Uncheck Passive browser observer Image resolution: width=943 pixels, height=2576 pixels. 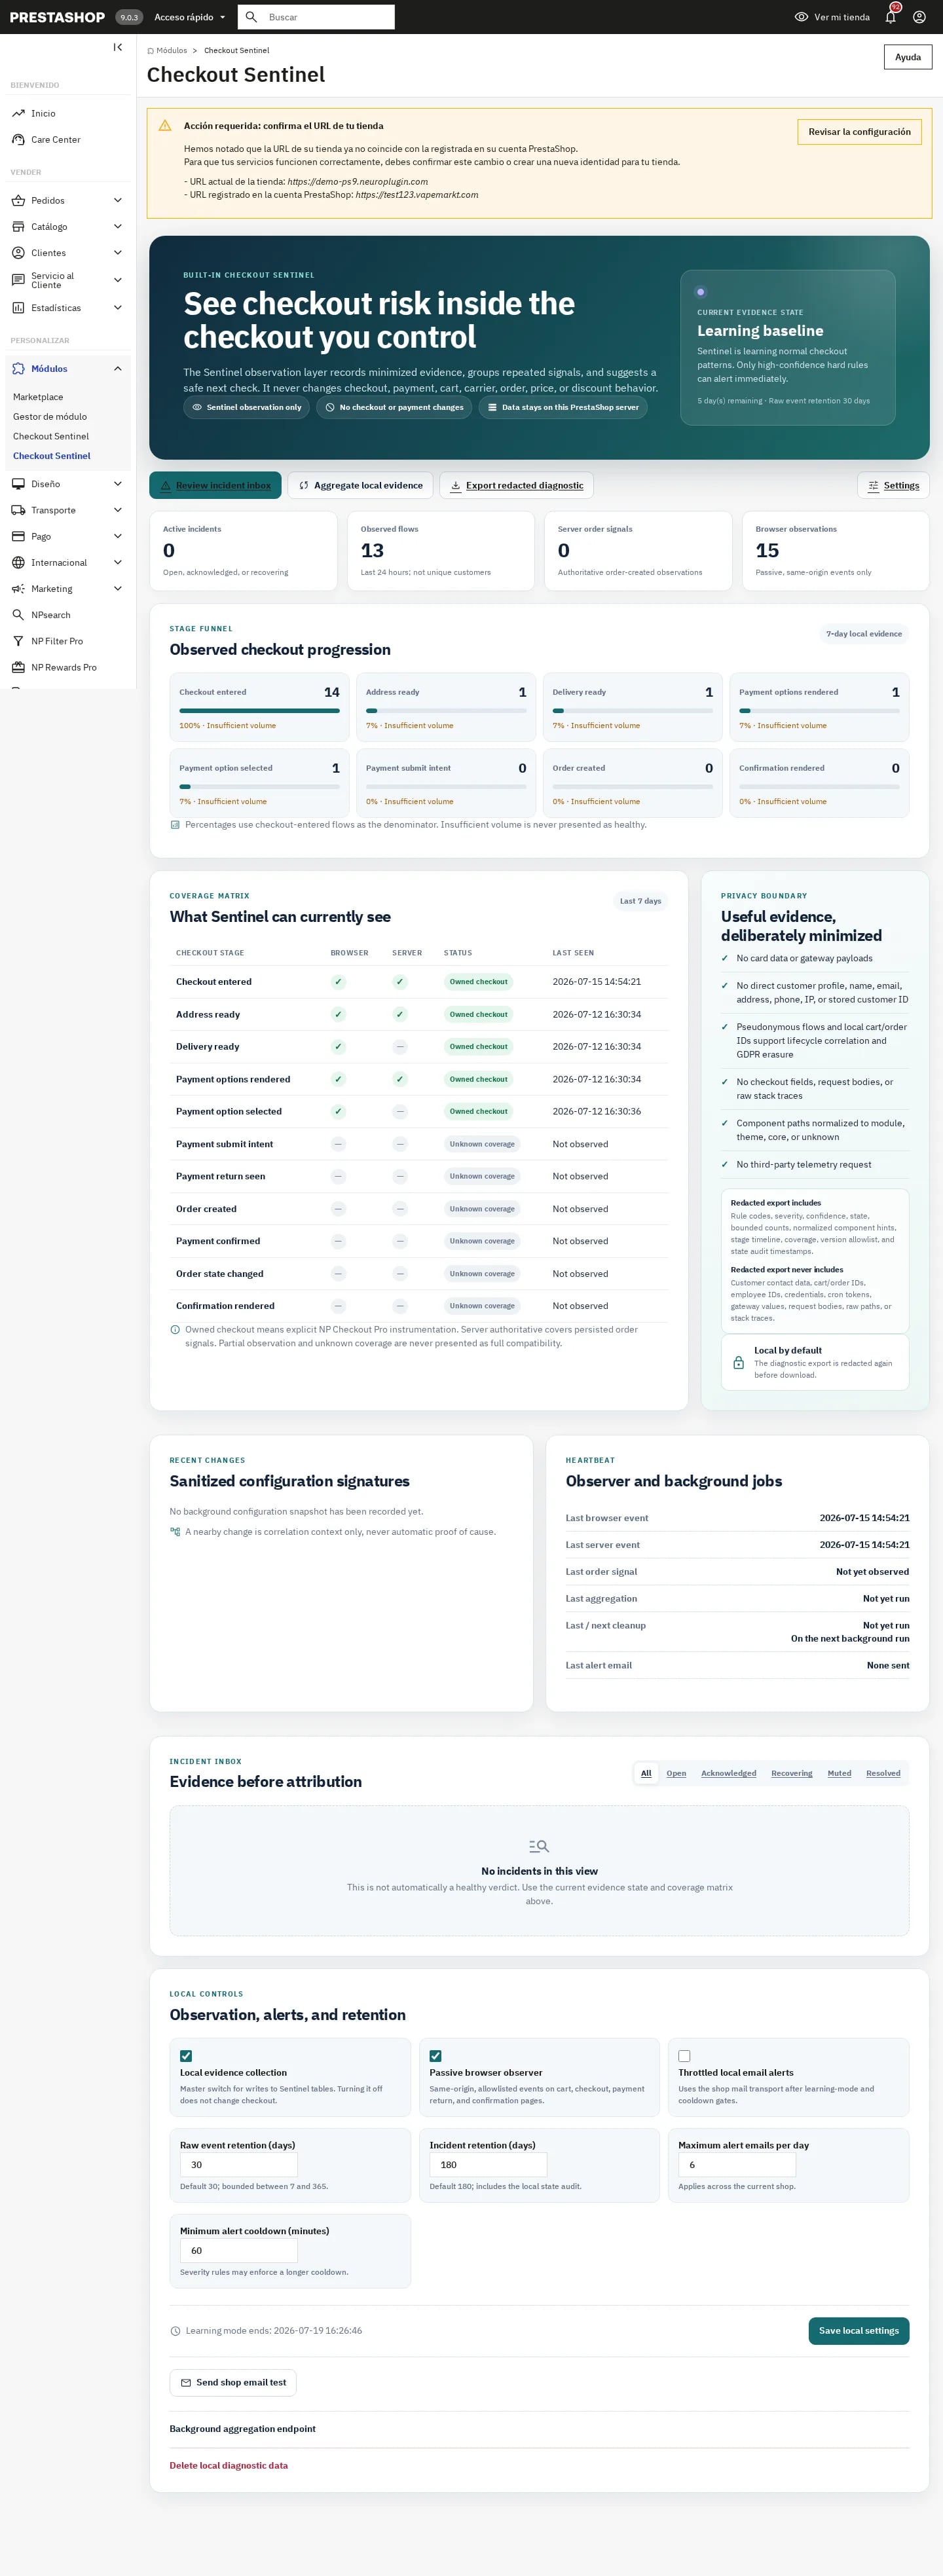(x=435, y=2056)
